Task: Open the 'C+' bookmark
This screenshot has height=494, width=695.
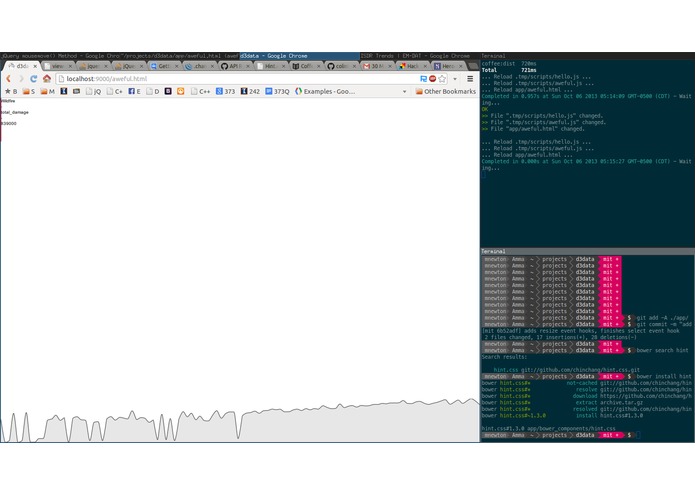Action: click(114, 91)
